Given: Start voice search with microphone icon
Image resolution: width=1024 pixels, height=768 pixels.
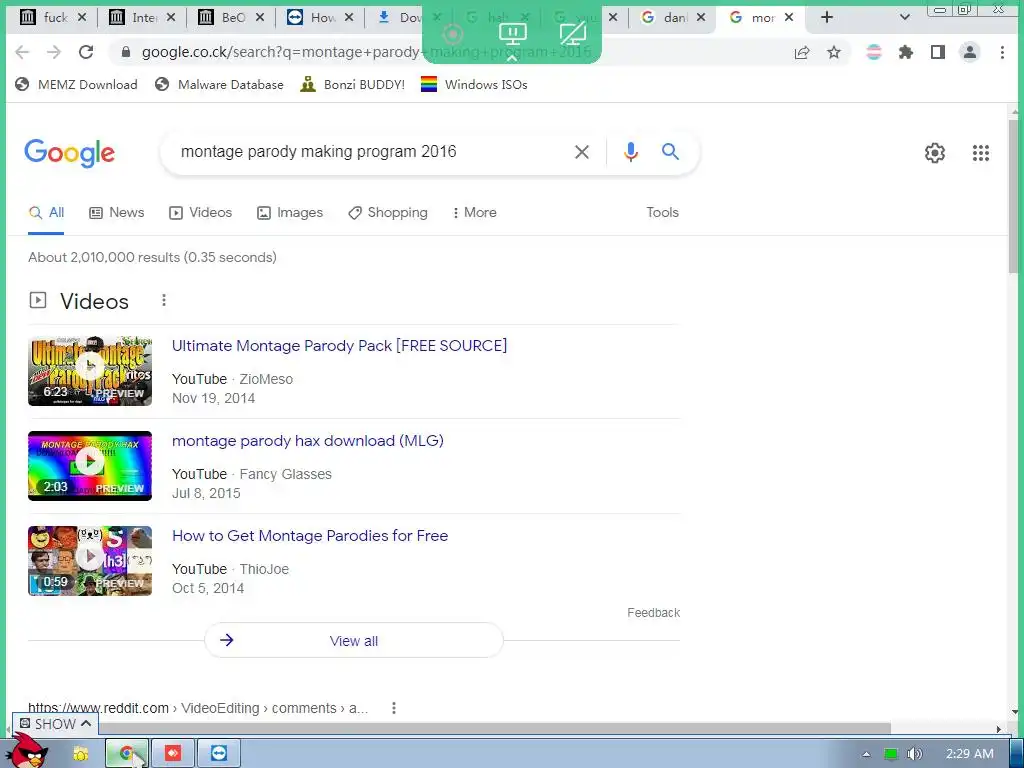Looking at the screenshot, I should click(x=630, y=152).
